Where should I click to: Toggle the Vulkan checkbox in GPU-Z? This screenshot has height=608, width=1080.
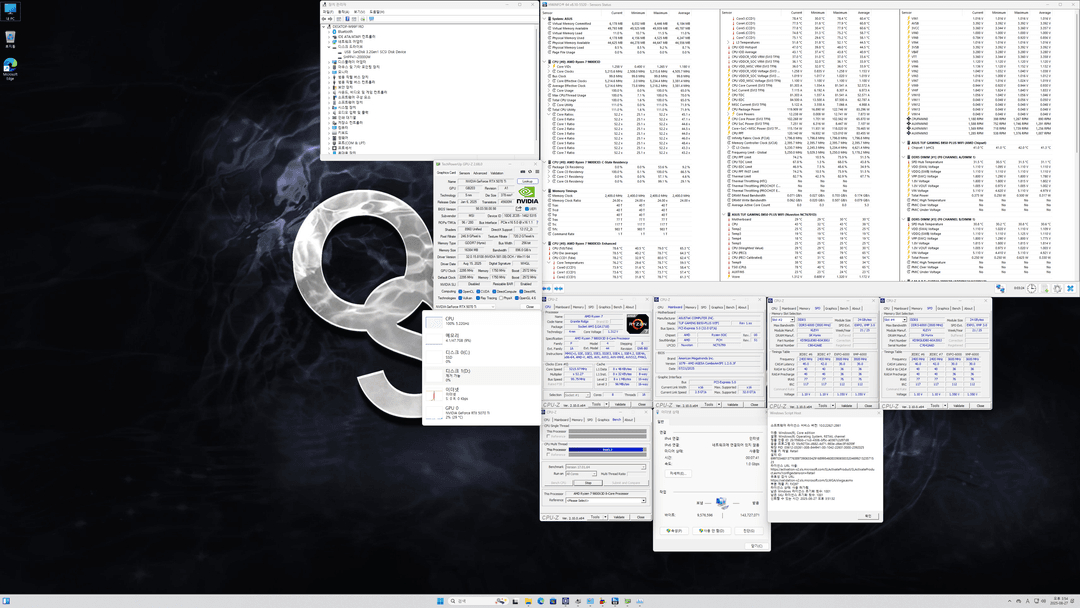click(460, 298)
